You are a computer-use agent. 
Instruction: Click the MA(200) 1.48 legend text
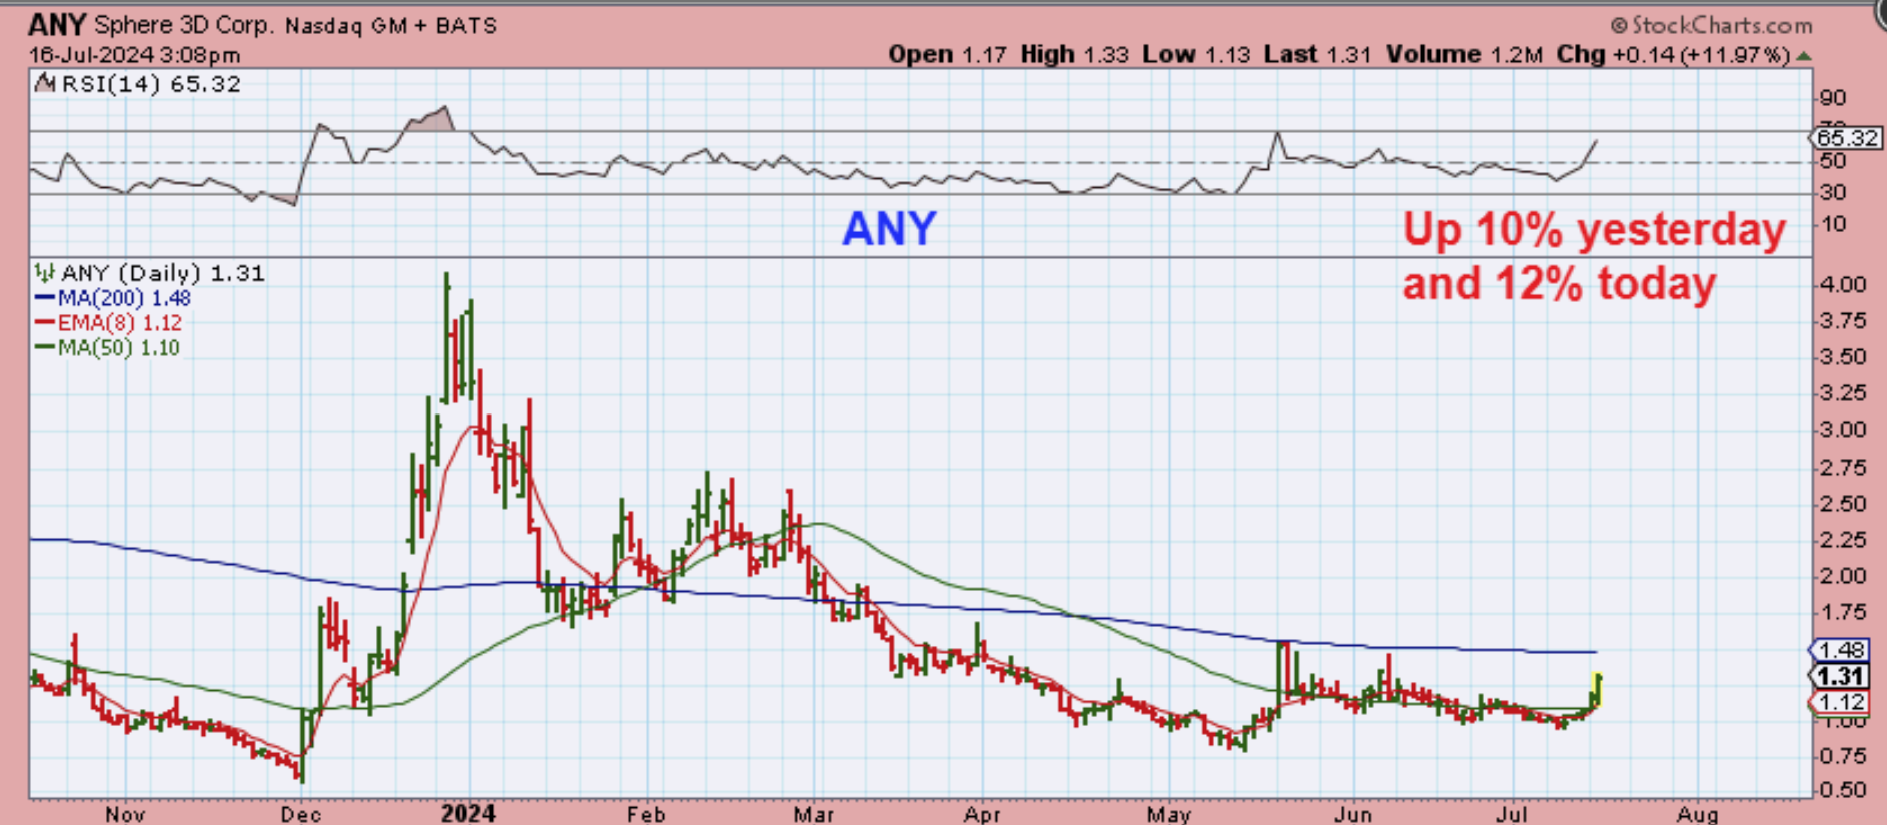tap(124, 298)
